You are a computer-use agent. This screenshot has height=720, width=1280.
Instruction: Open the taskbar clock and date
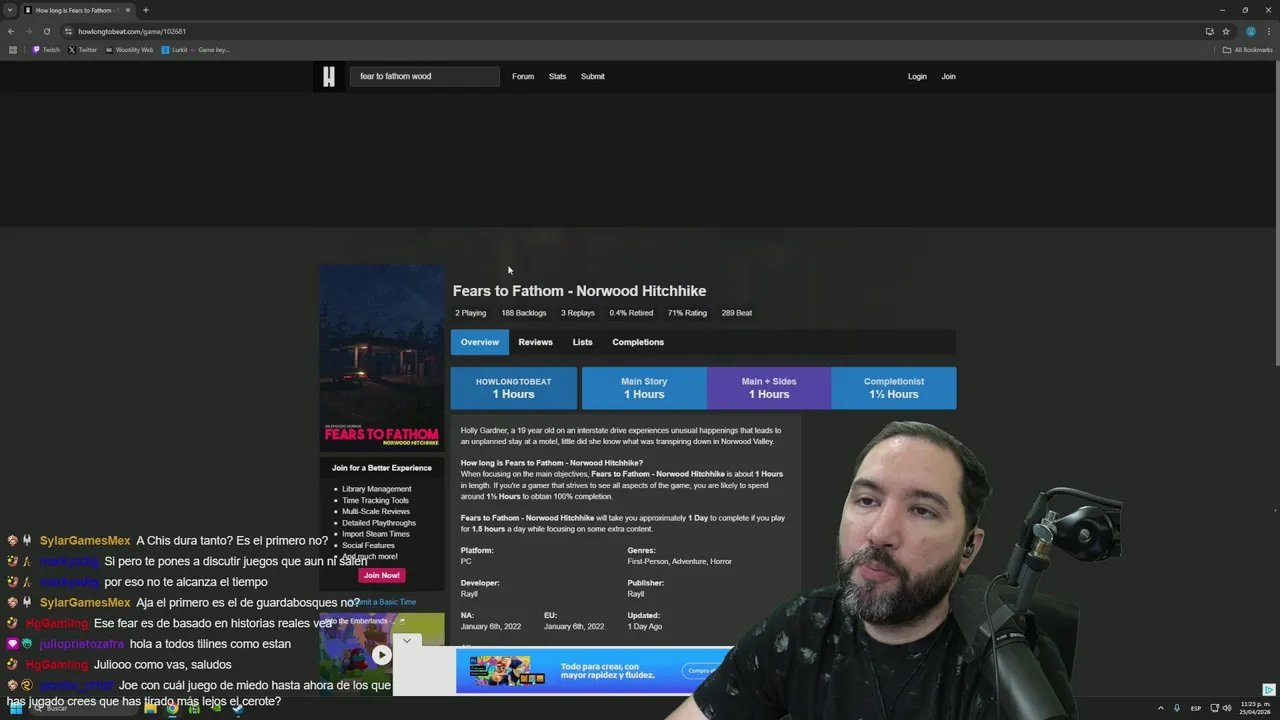(1254, 708)
